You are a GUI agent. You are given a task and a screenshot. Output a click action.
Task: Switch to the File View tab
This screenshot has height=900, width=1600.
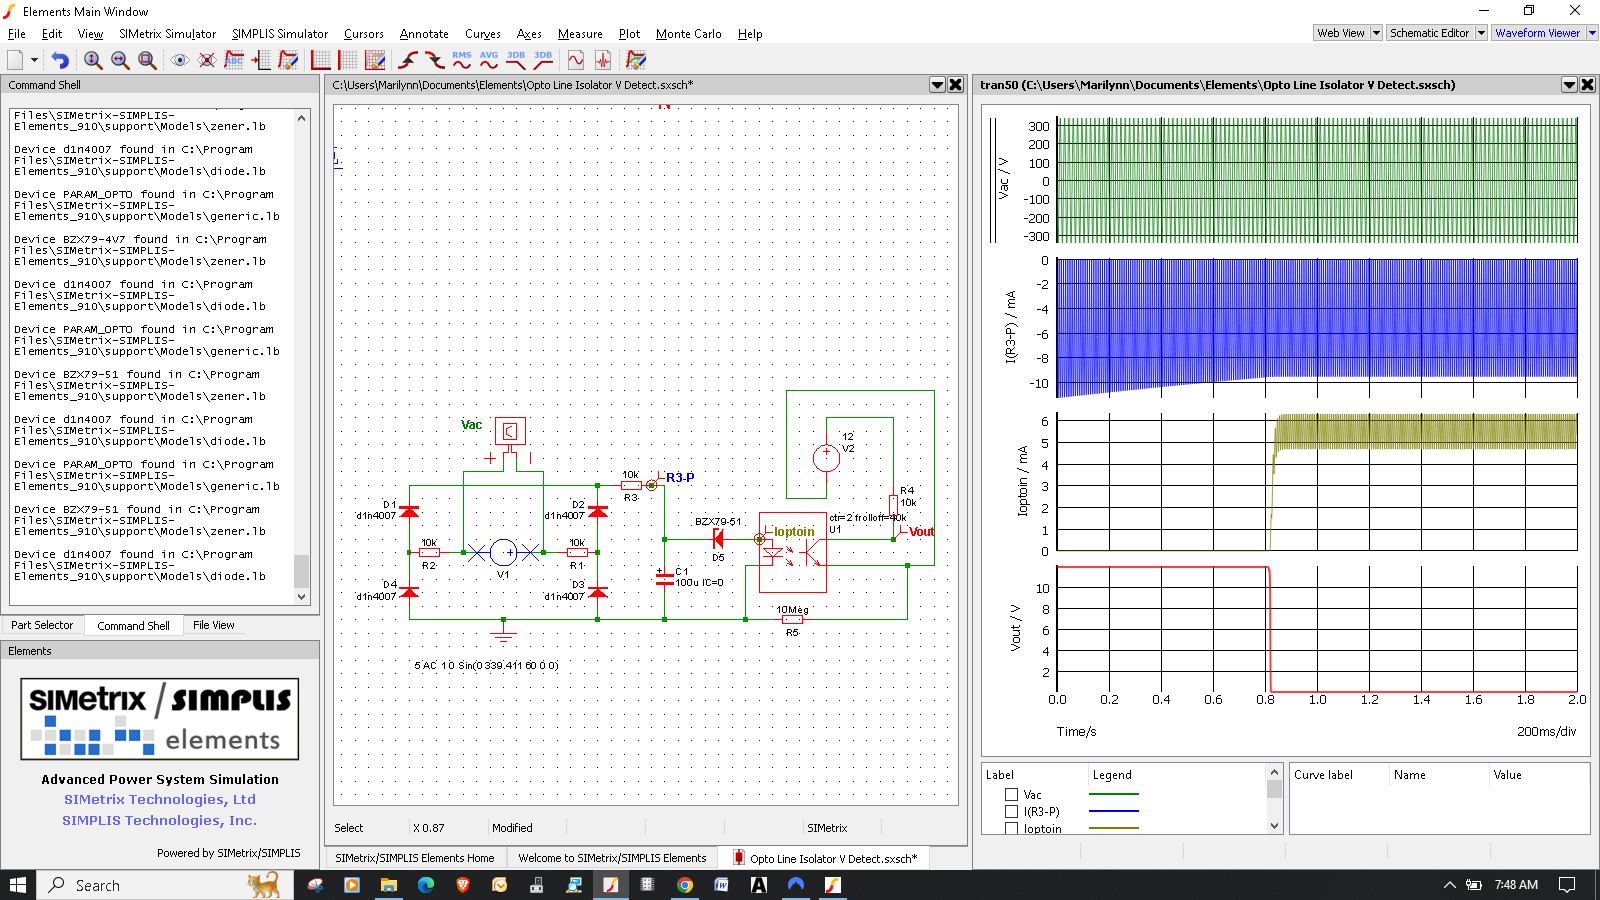click(x=213, y=625)
